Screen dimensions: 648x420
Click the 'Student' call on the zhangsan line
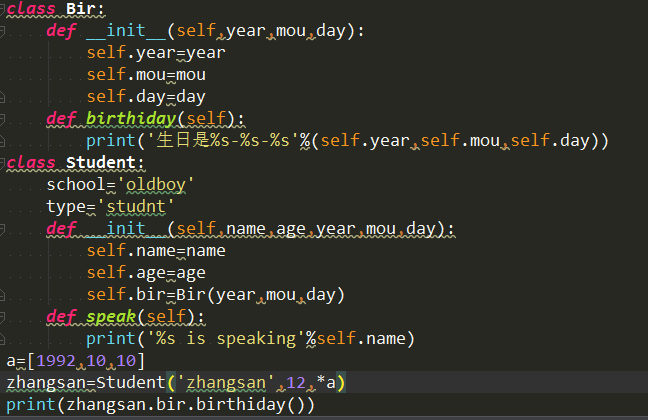pos(131,383)
